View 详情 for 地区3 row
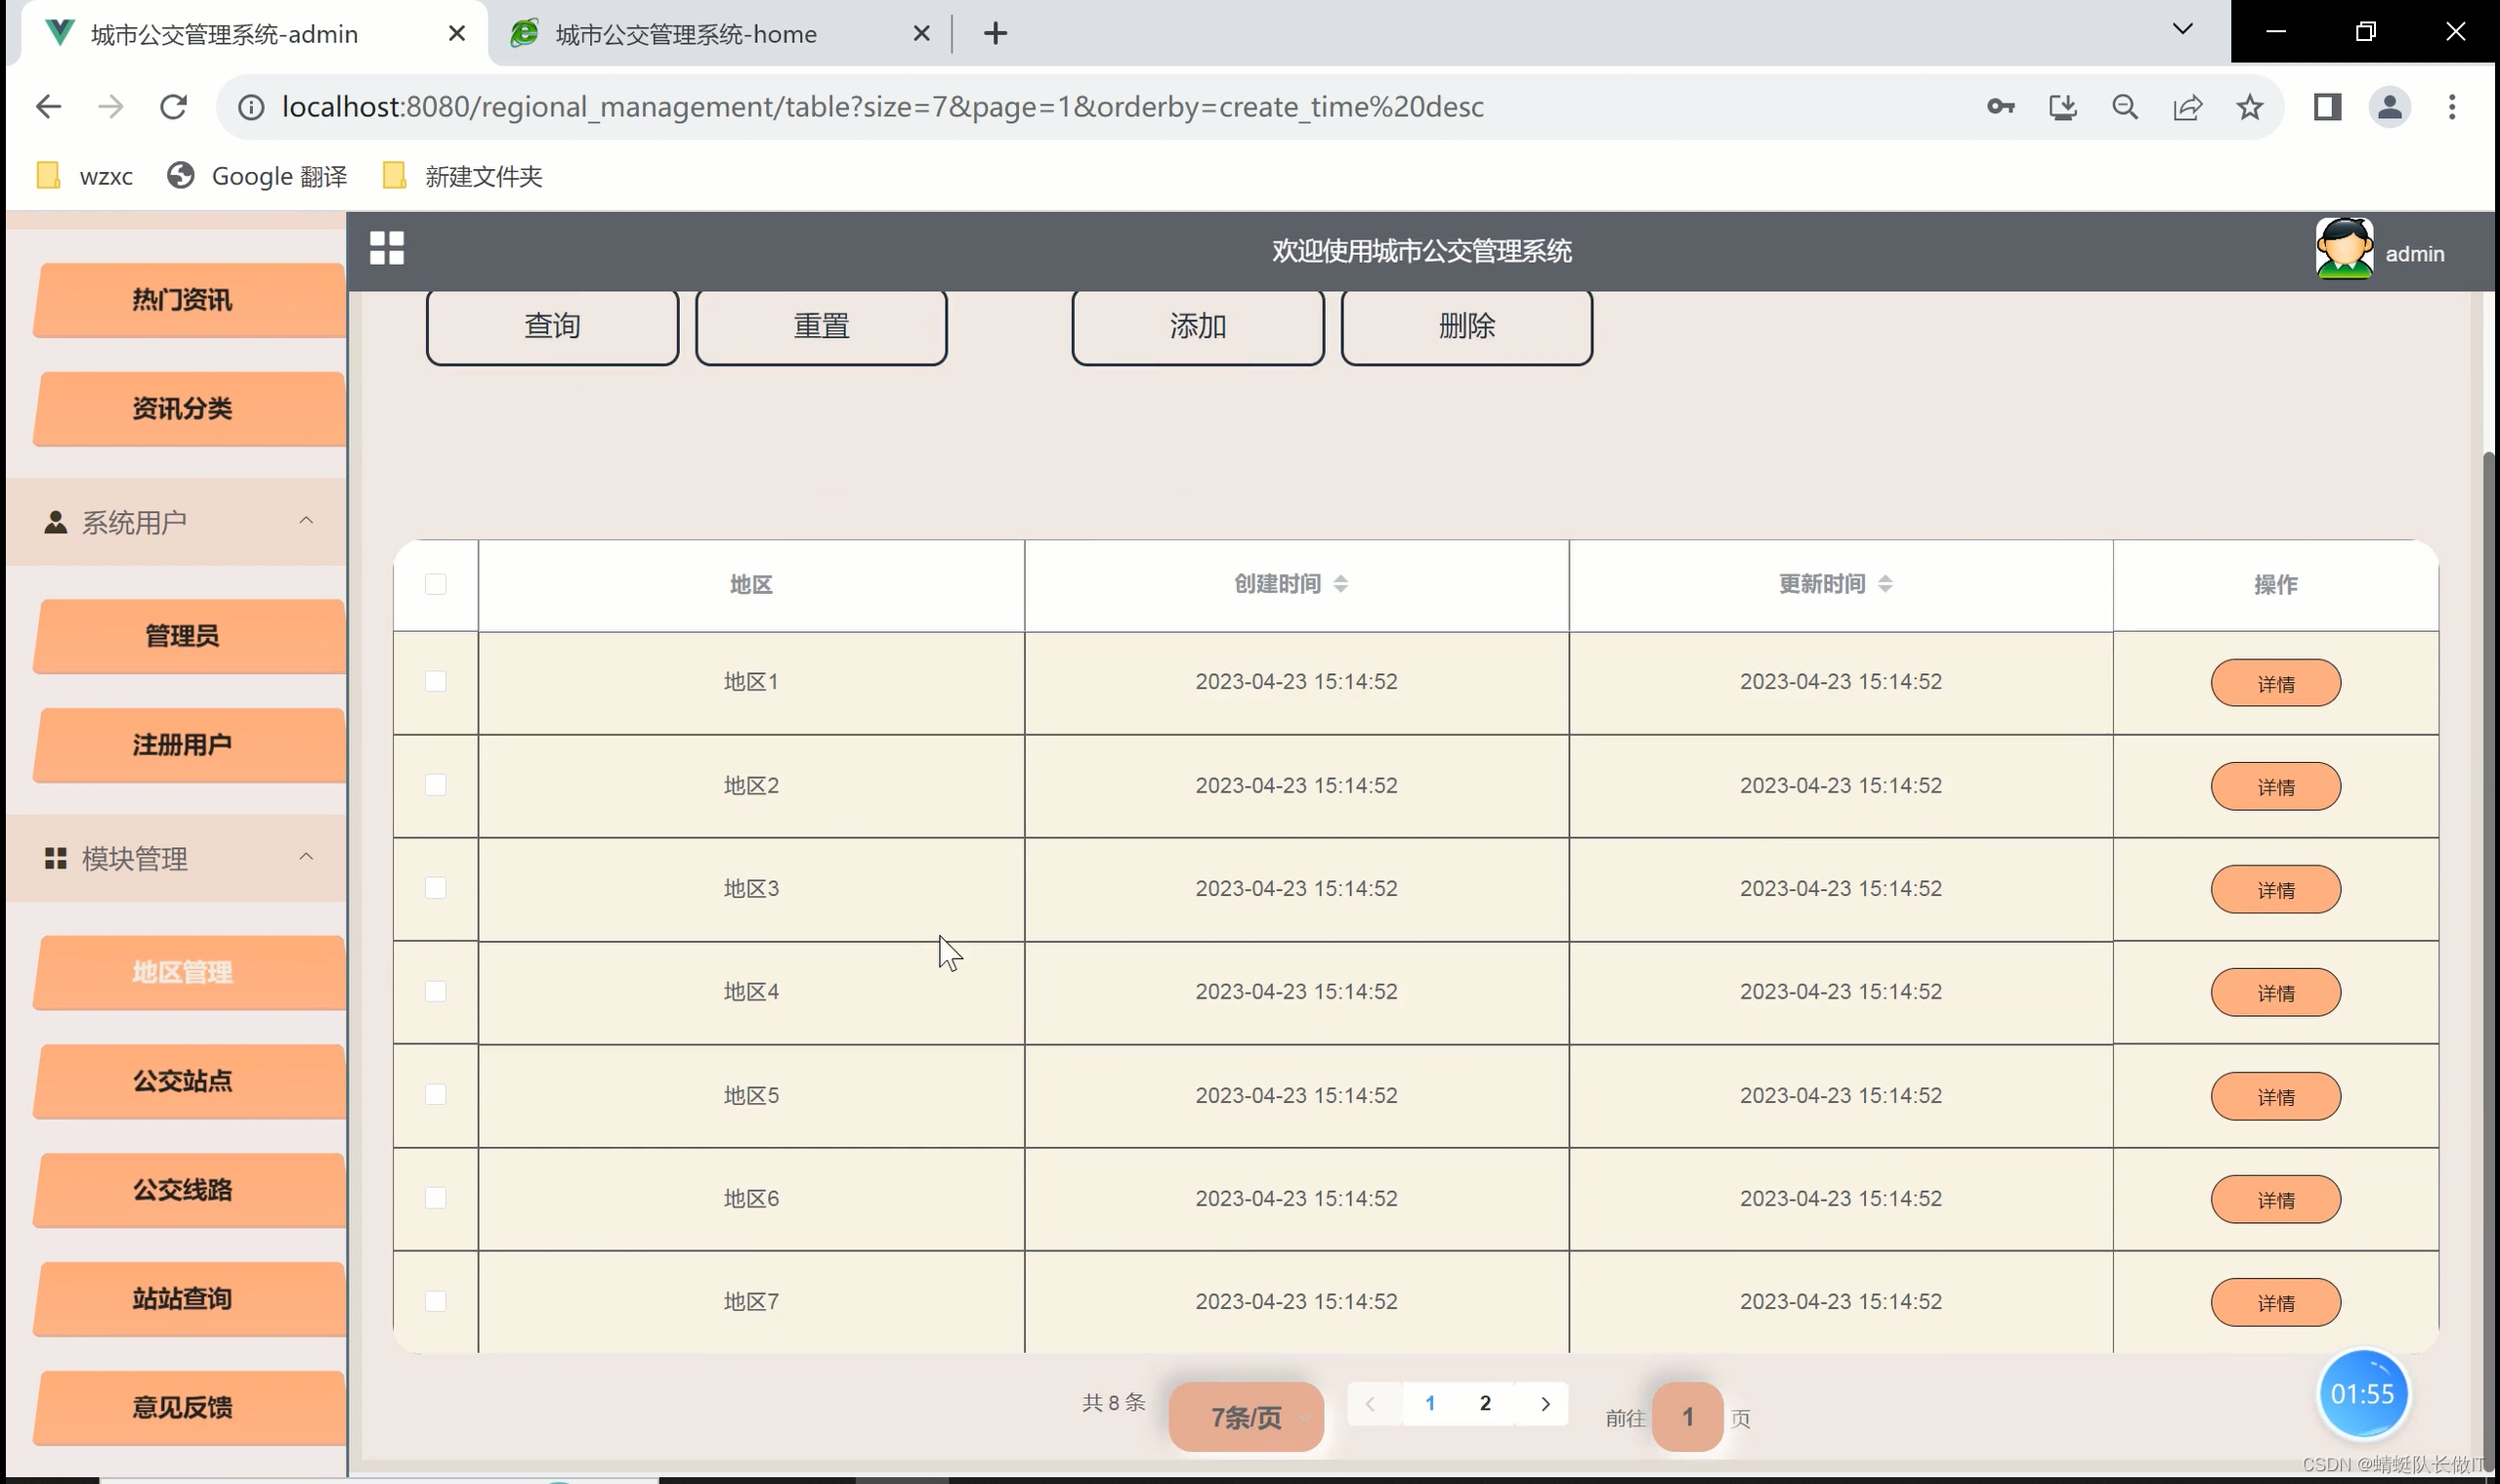This screenshot has width=2500, height=1484. 2275,890
